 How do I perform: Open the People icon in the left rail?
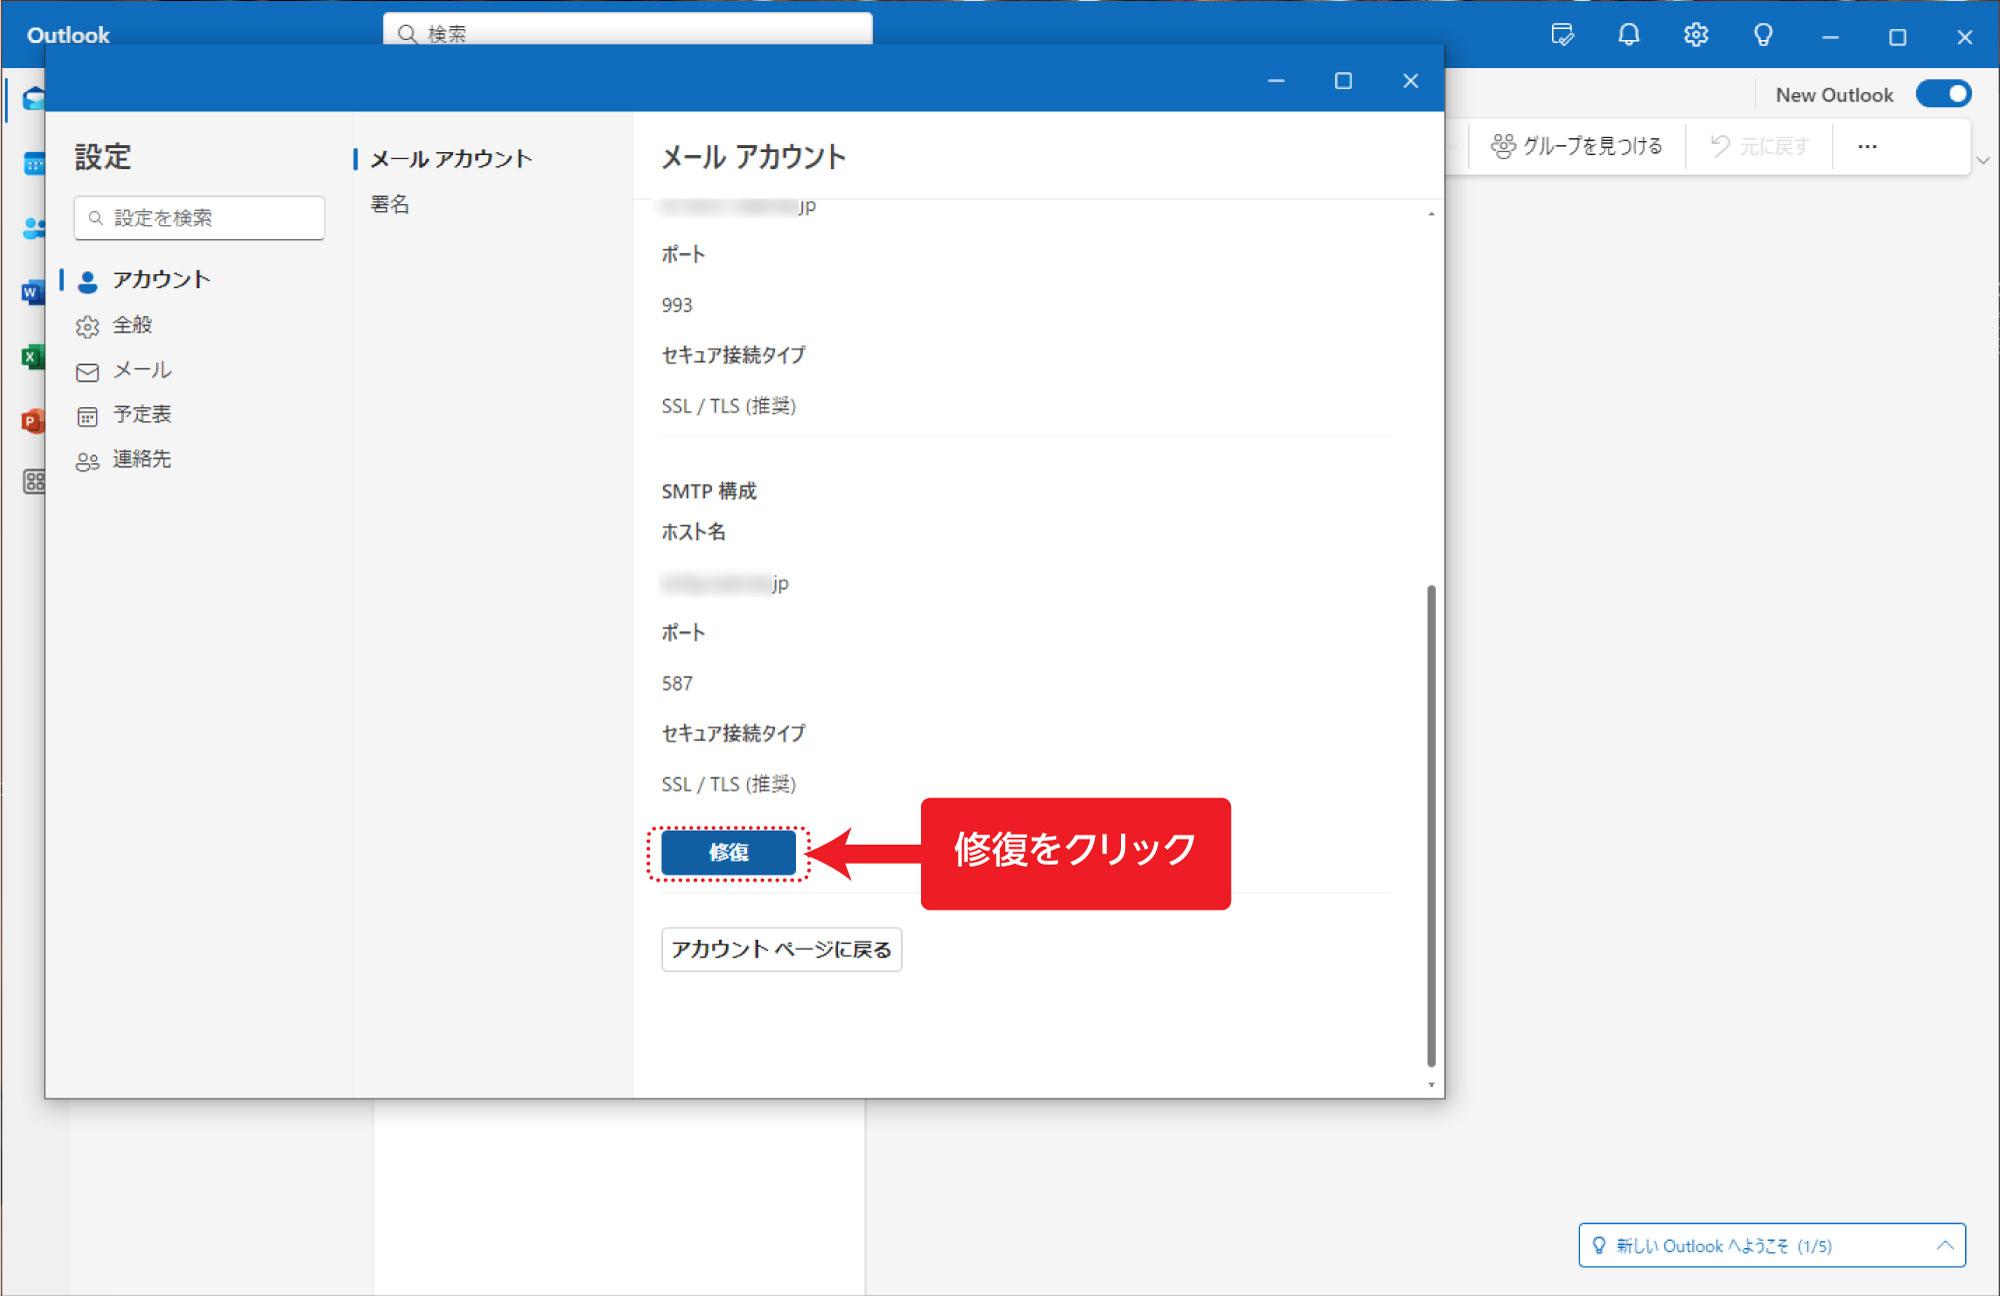tap(35, 228)
